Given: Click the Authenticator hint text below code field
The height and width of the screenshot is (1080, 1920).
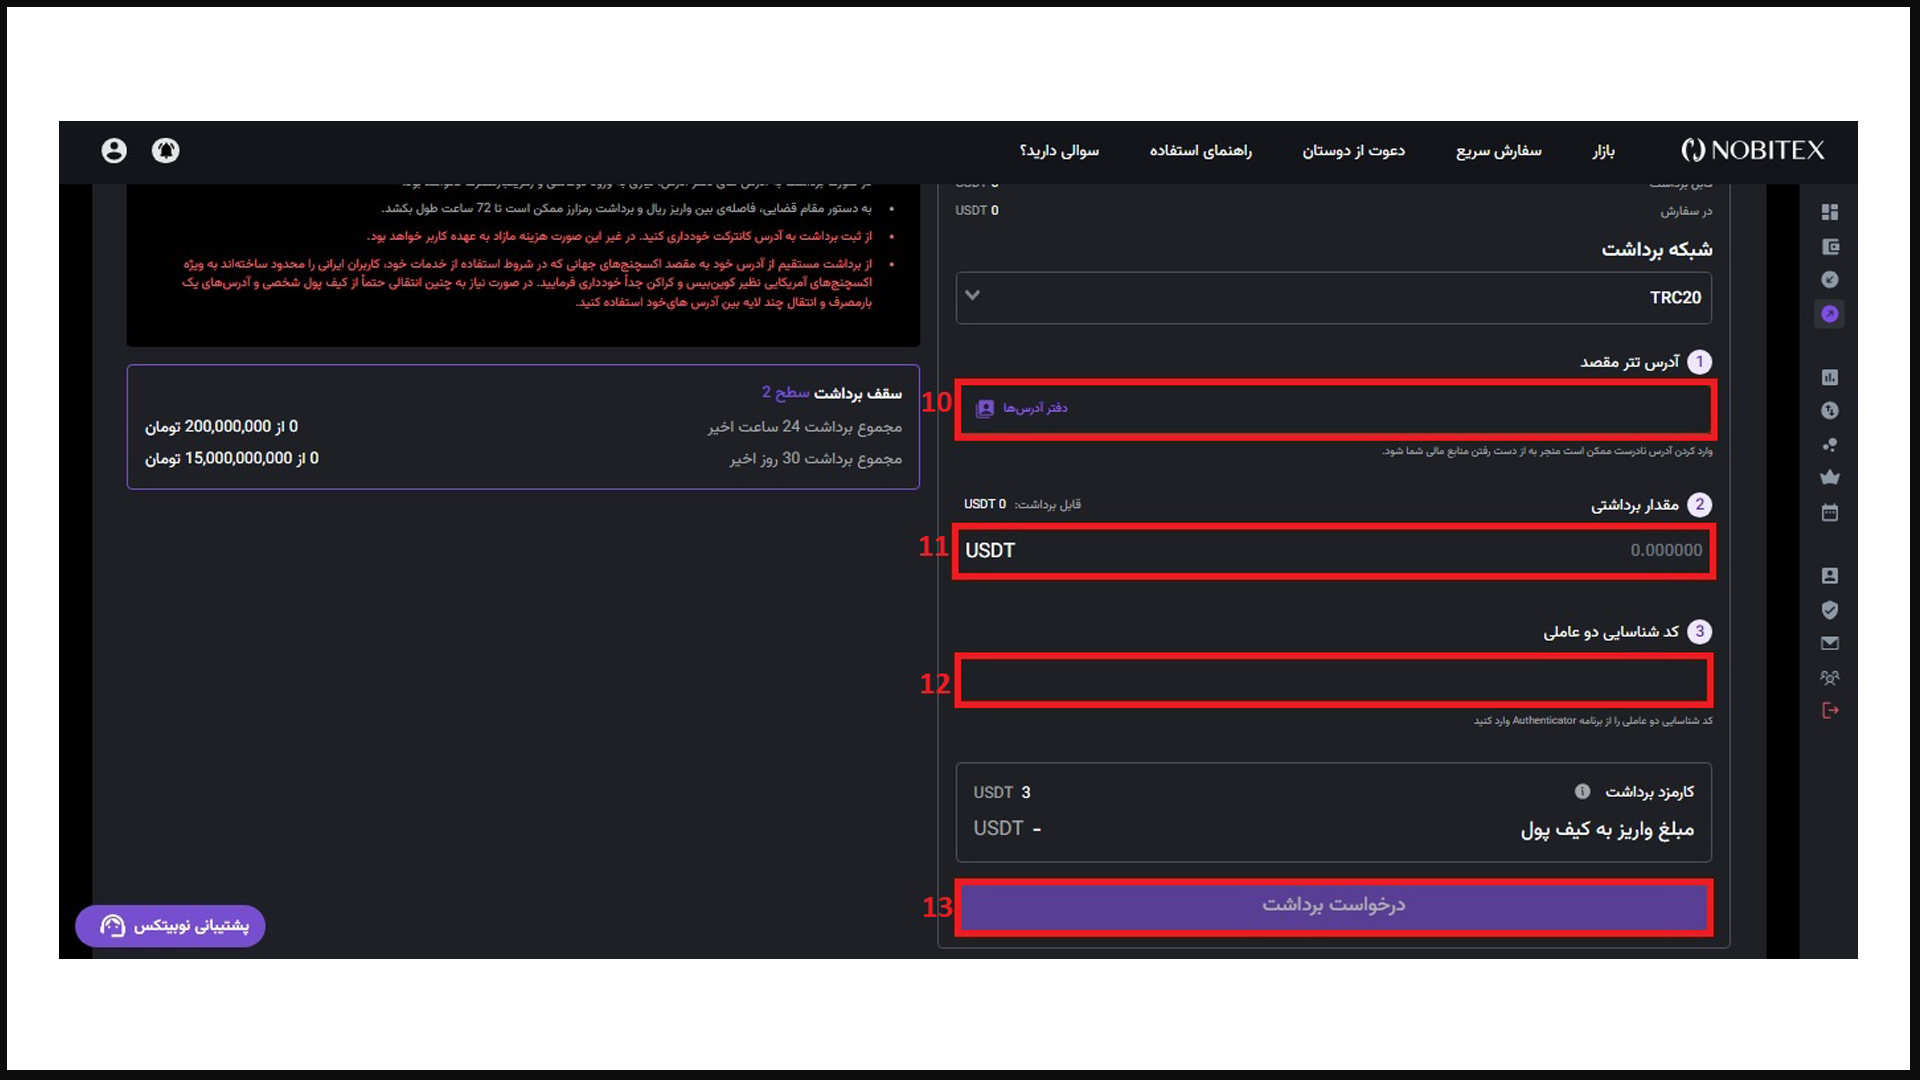Looking at the screenshot, I should click(x=1592, y=720).
